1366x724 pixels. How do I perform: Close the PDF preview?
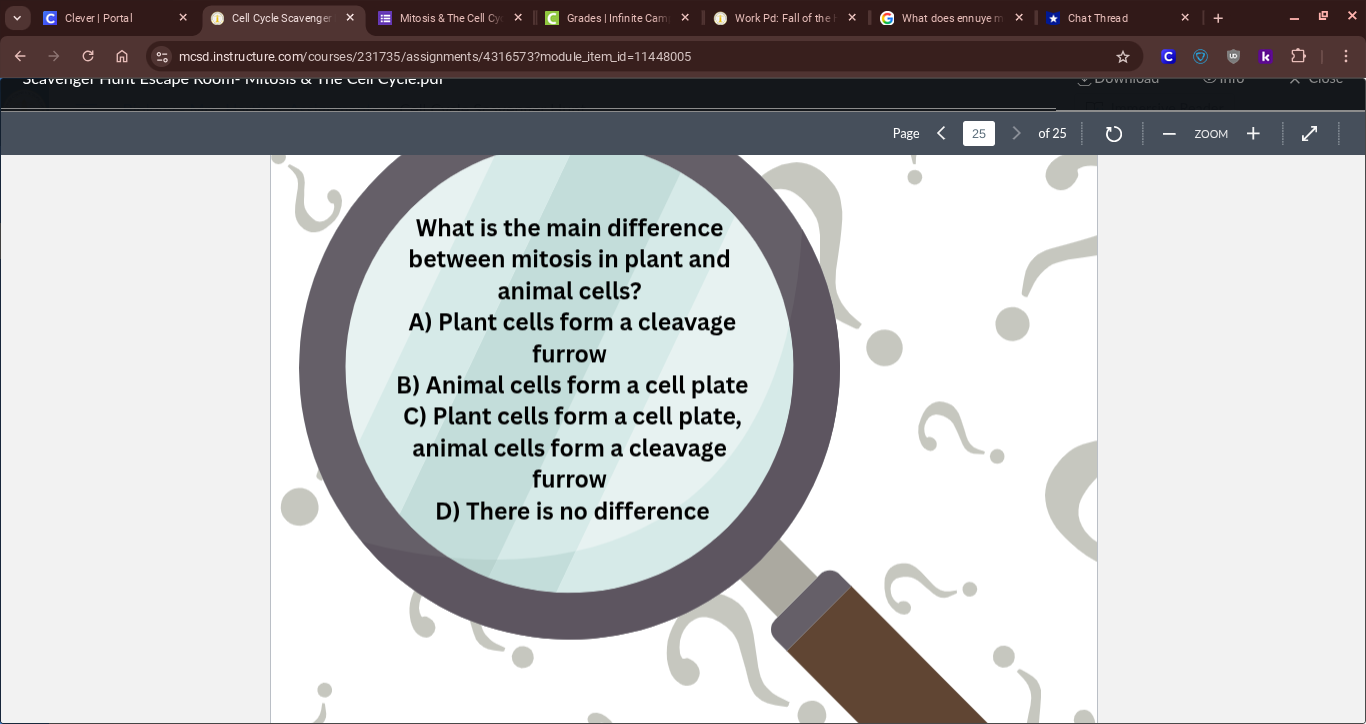1315,78
